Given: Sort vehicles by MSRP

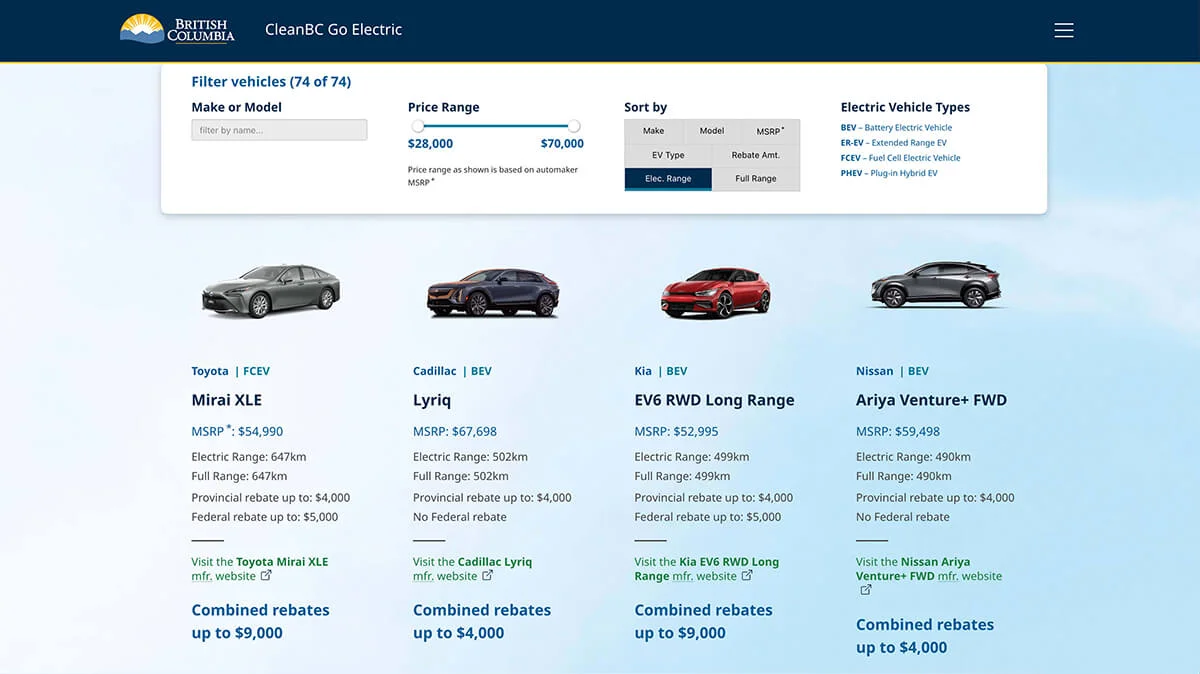Looking at the screenshot, I should tap(770, 131).
